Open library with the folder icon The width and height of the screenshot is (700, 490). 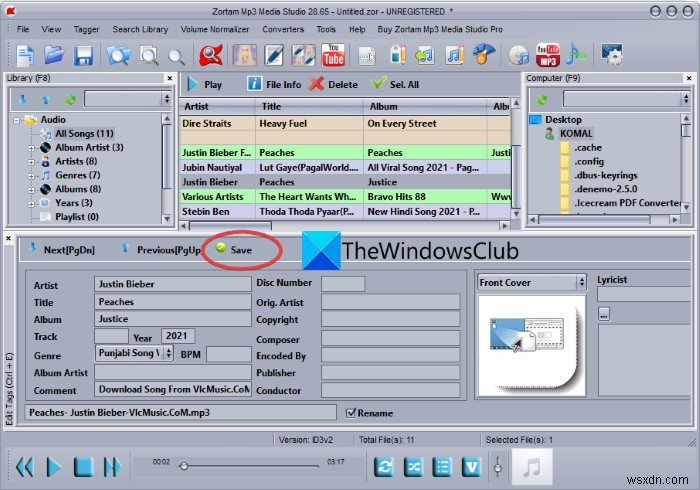[54, 56]
